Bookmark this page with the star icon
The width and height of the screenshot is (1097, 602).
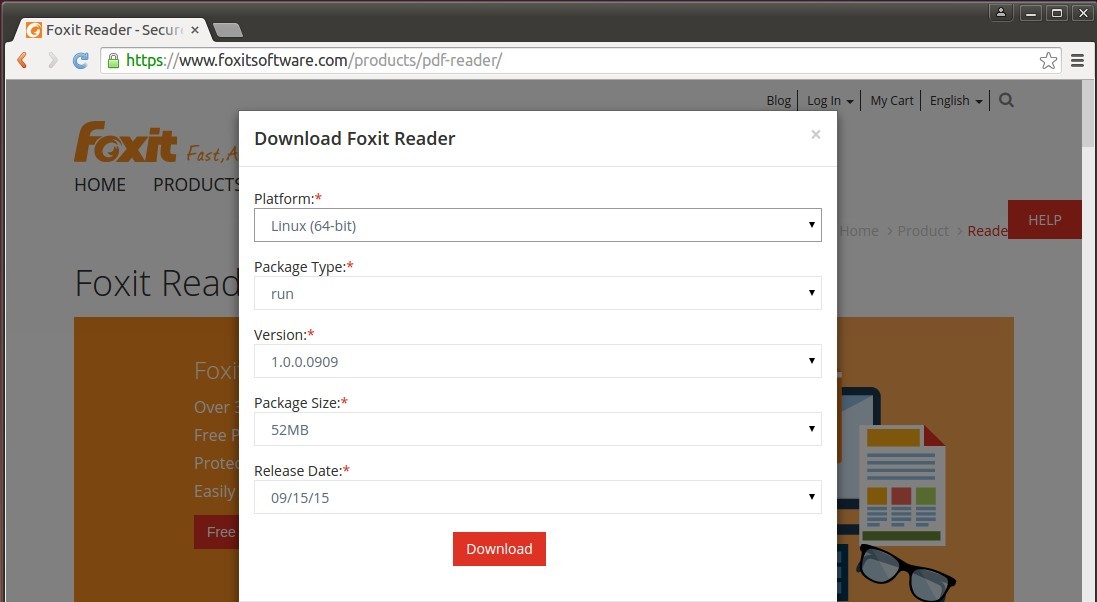pos(1048,60)
